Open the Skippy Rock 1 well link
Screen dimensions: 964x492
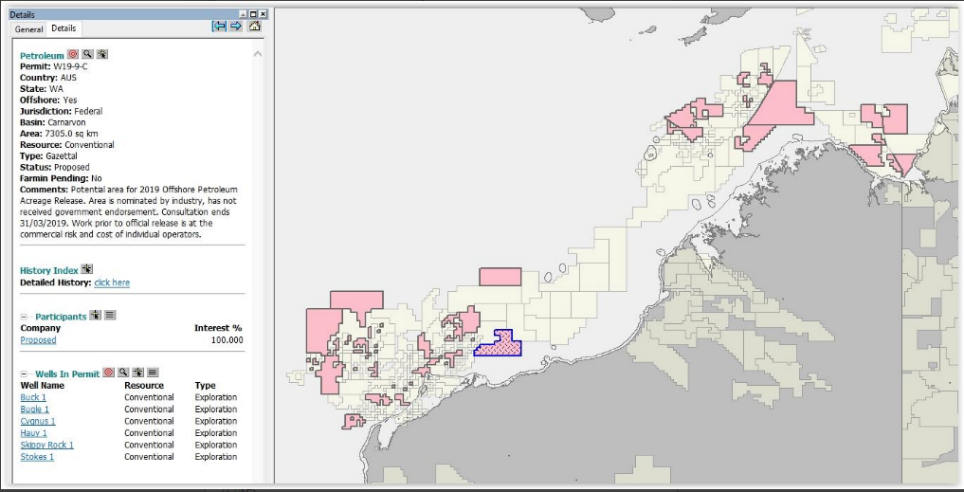tap(47, 445)
